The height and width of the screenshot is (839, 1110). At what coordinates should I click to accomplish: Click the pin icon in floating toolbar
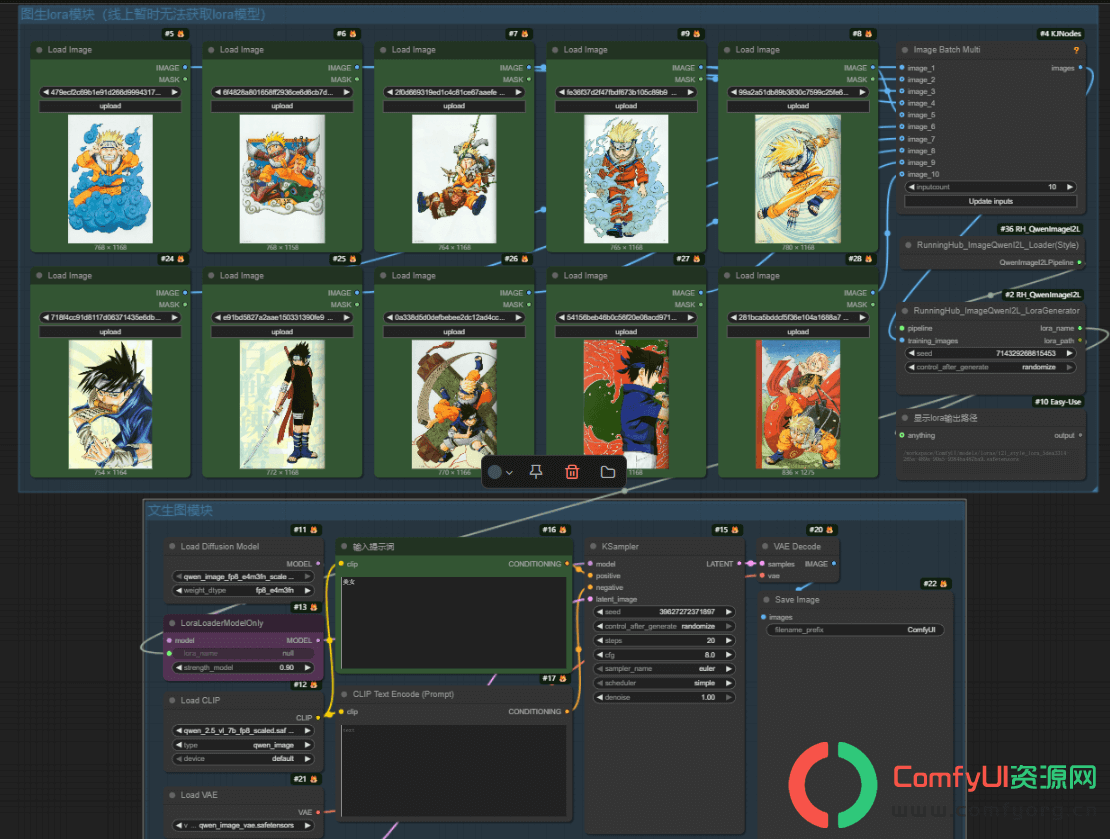(x=536, y=472)
